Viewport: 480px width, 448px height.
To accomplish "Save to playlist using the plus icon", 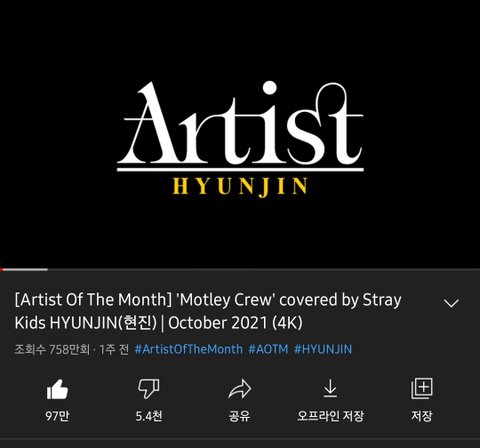I will (422, 388).
